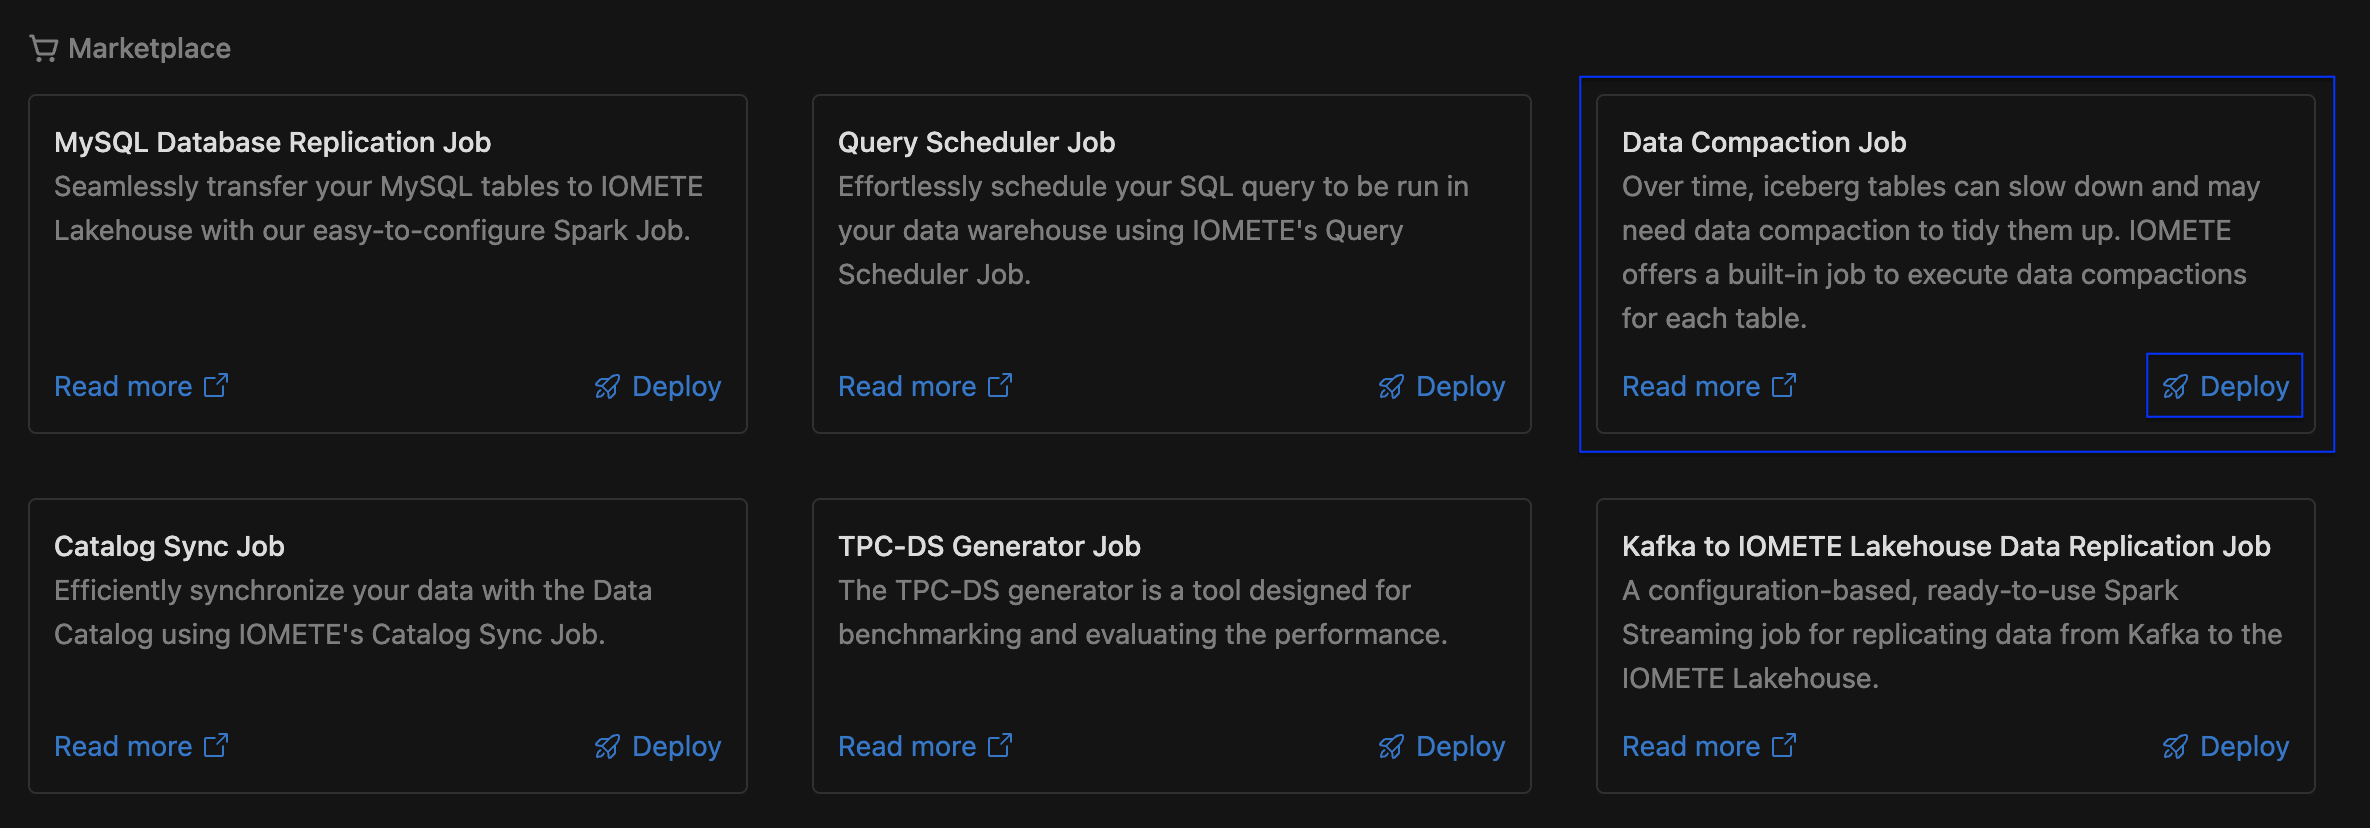This screenshot has width=2370, height=828.
Task: Read more about TPC-DS Generator Job
Action: (925, 746)
